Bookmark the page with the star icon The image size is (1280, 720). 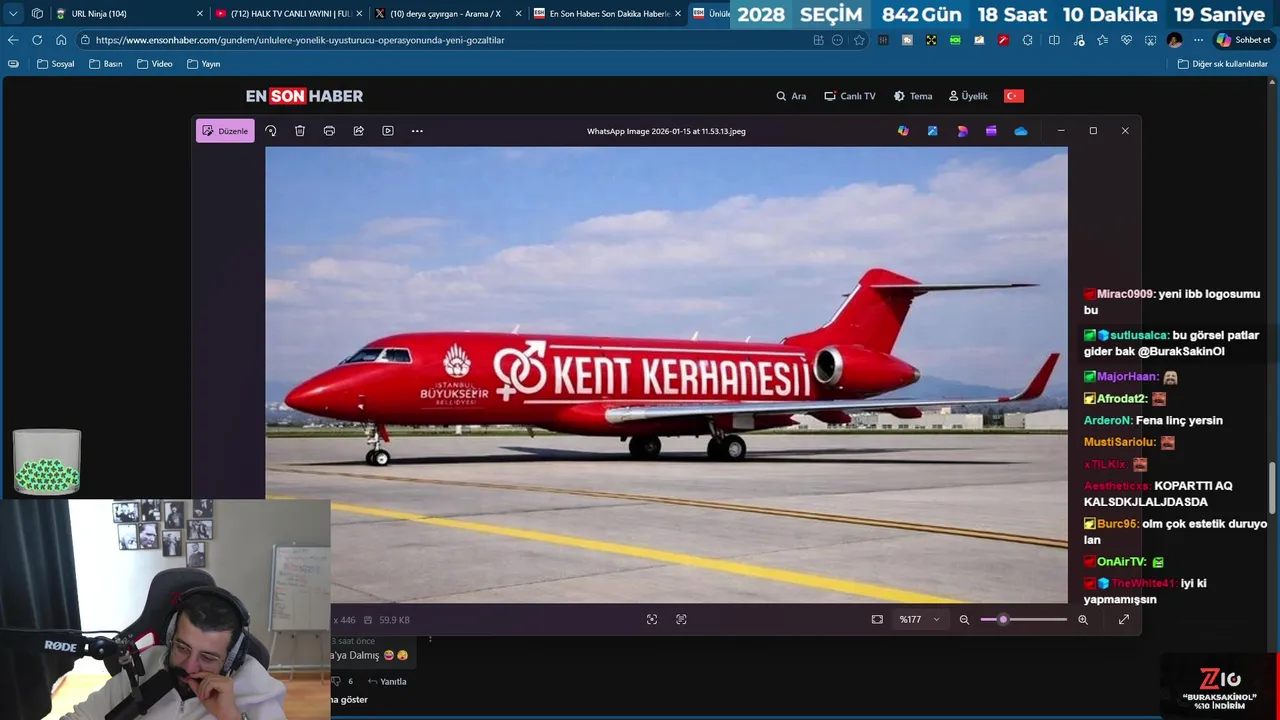coord(859,40)
